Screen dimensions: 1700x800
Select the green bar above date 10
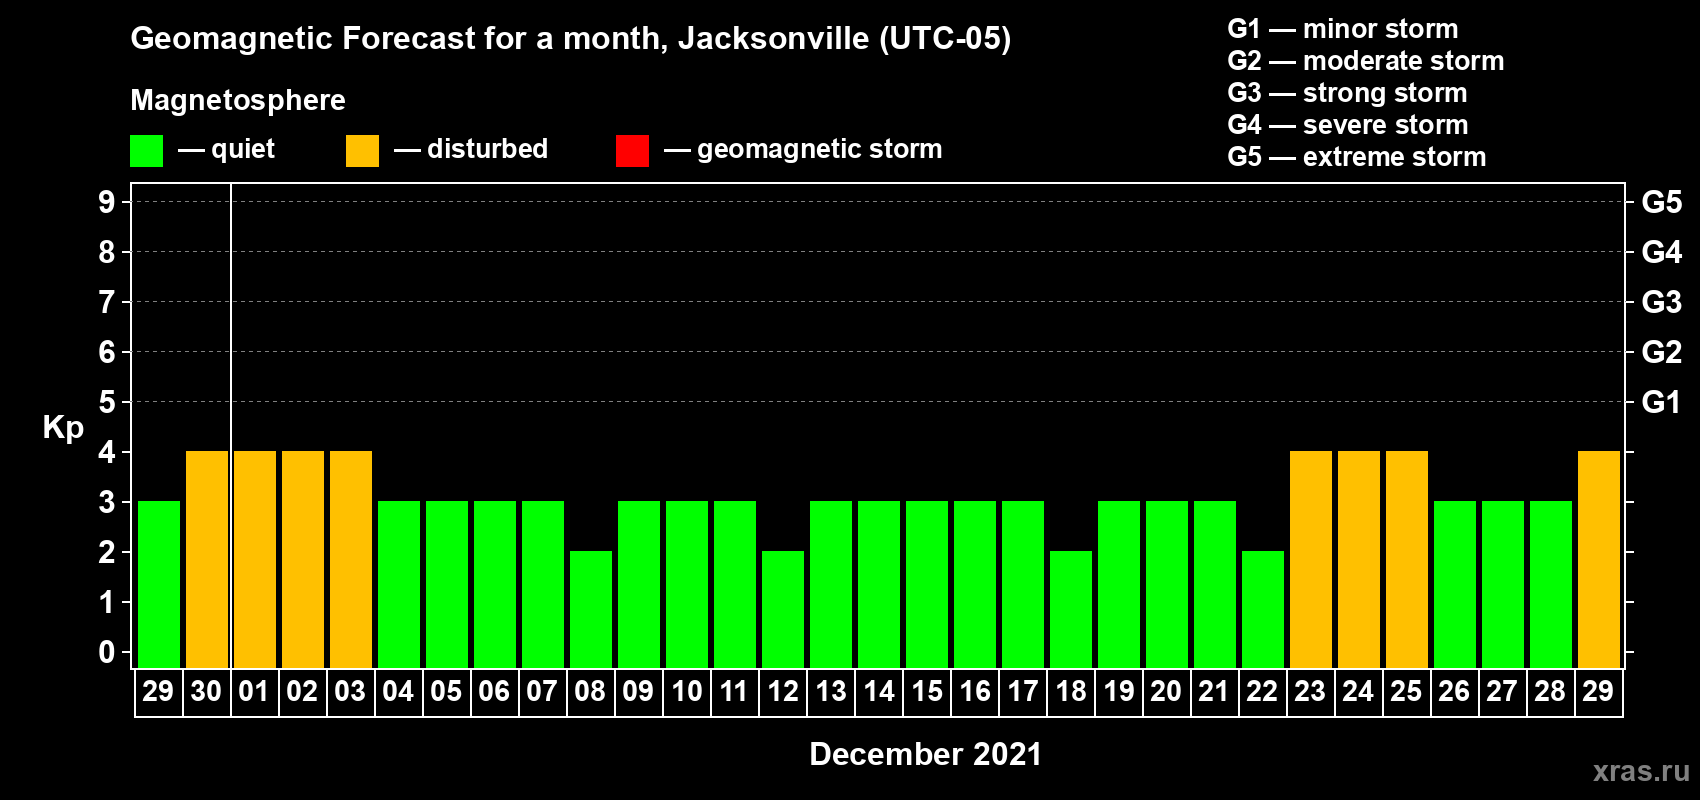pos(687,585)
